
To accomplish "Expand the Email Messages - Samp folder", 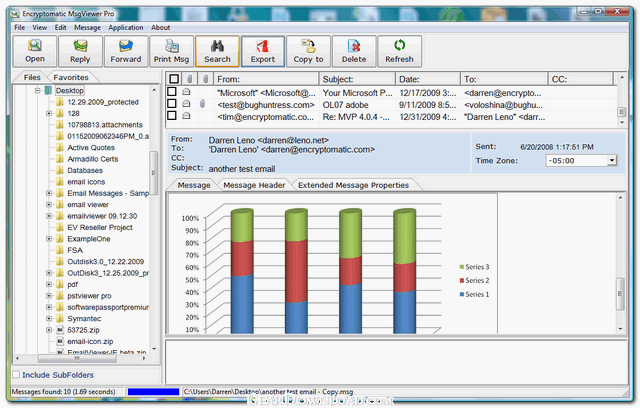I will click(x=49, y=193).
